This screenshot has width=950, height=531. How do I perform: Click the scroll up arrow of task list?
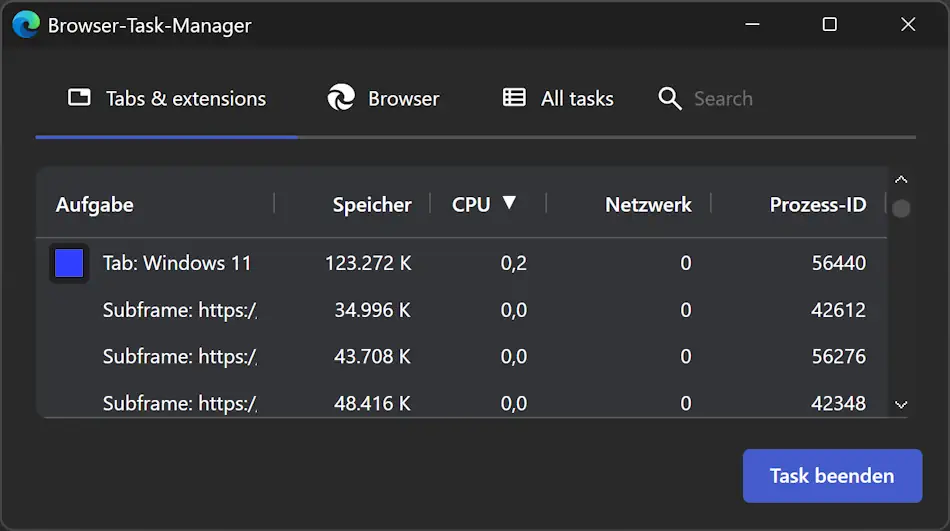pos(901,179)
